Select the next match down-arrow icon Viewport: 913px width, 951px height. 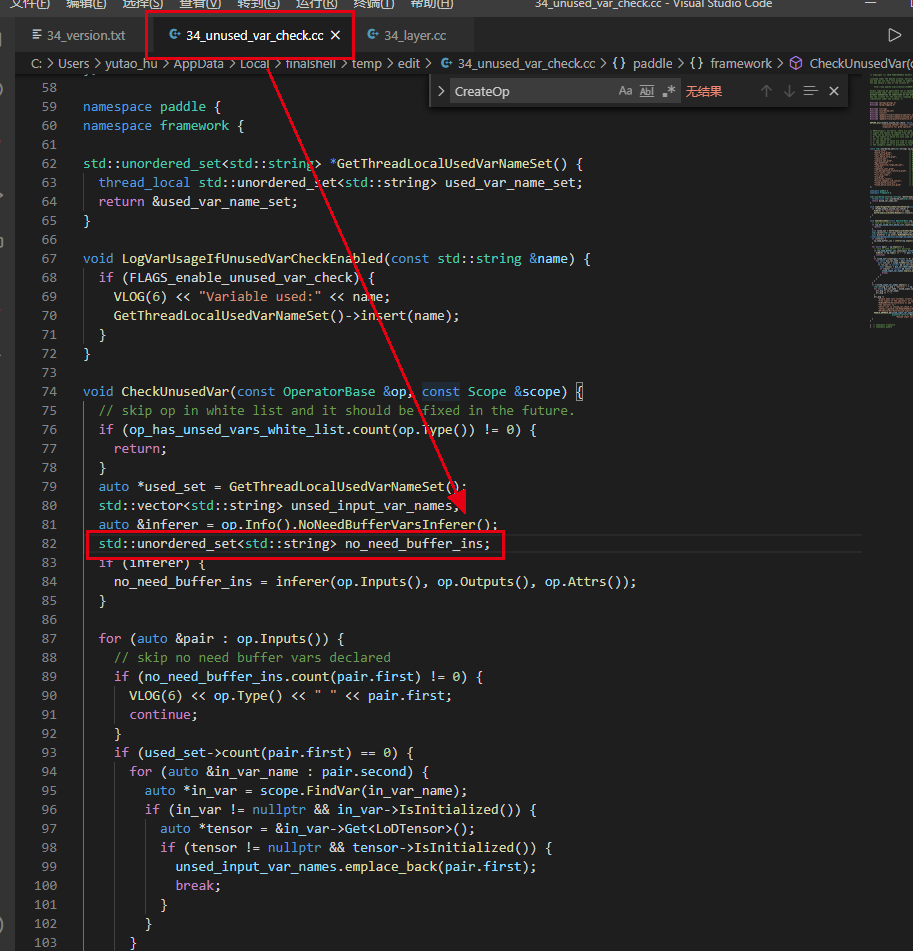point(789,90)
